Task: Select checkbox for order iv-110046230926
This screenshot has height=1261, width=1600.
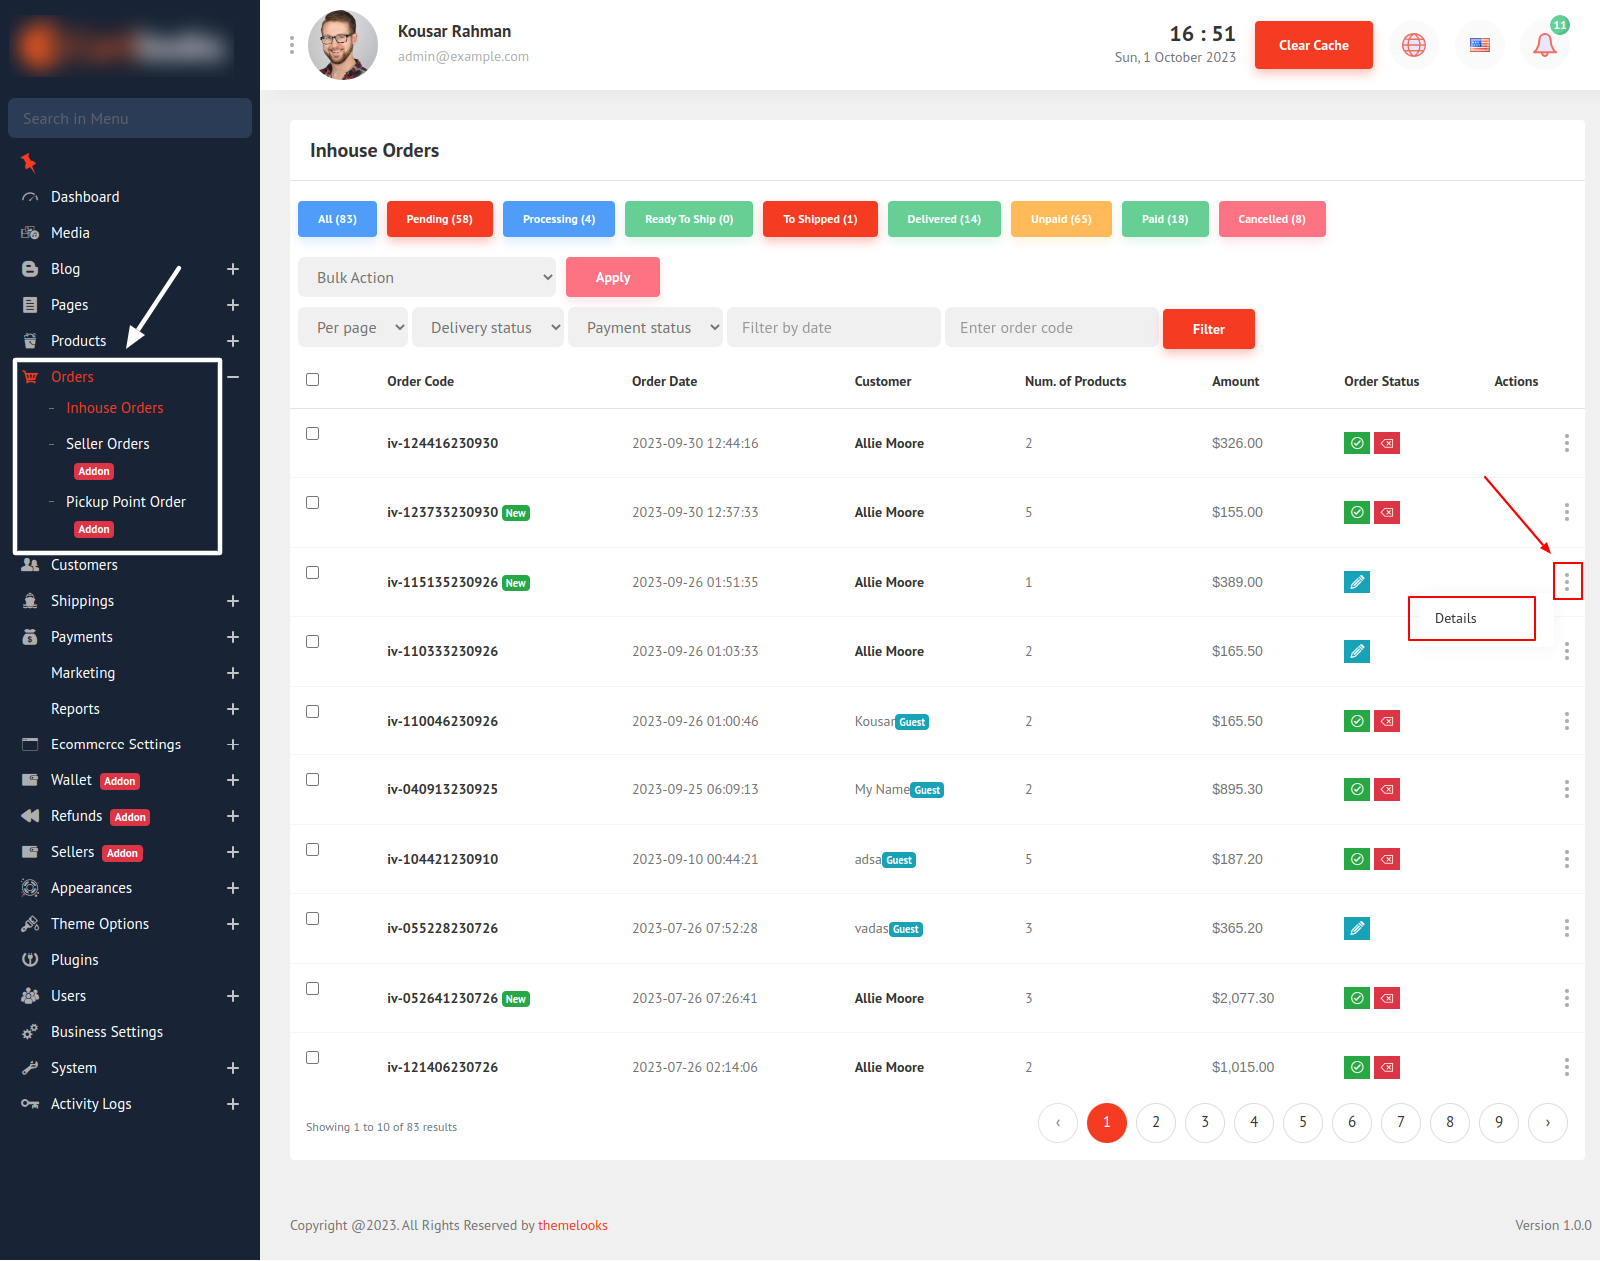Action: [x=313, y=712]
